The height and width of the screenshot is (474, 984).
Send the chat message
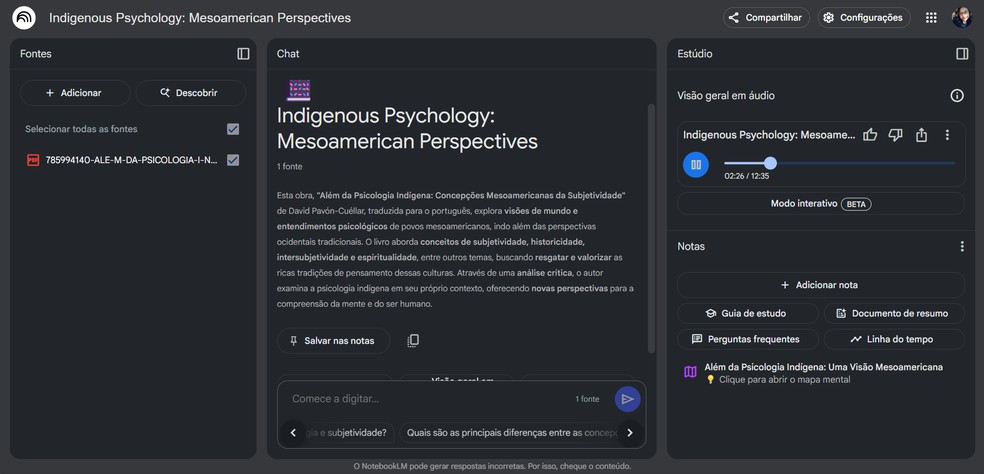coord(628,399)
